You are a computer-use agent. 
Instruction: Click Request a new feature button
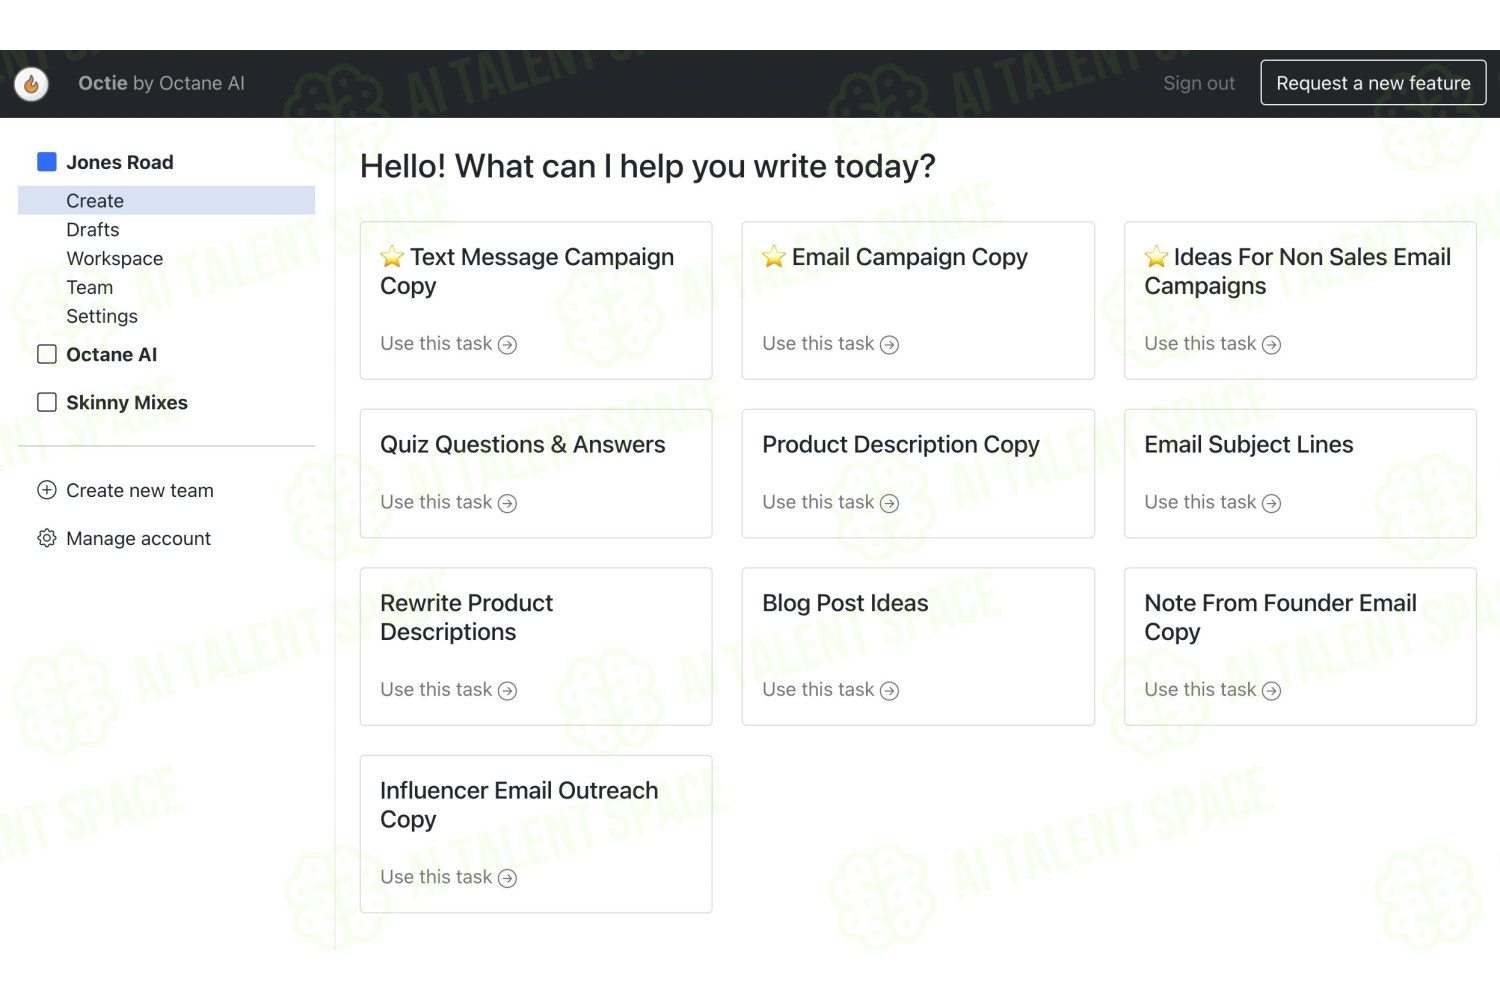pos(1373,83)
